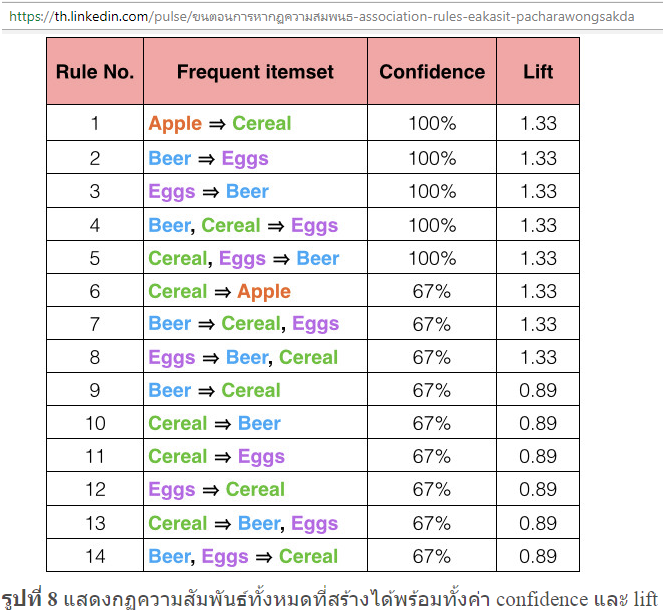
Task: Click the rule number 9 cell
Action: [x=95, y=390]
